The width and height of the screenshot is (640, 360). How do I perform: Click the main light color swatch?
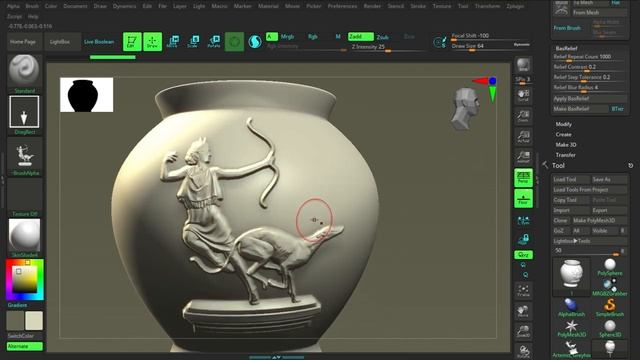point(34,321)
